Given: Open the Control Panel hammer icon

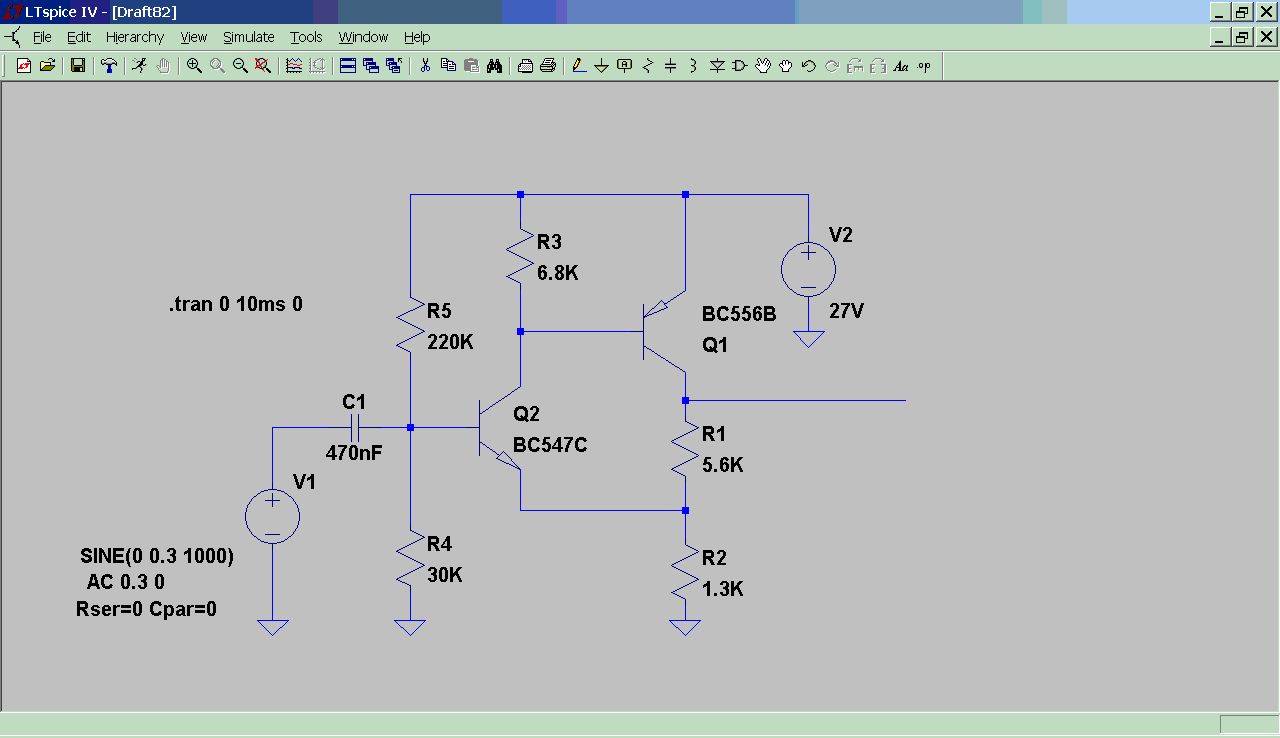Looking at the screenshot, I should 109,66.
